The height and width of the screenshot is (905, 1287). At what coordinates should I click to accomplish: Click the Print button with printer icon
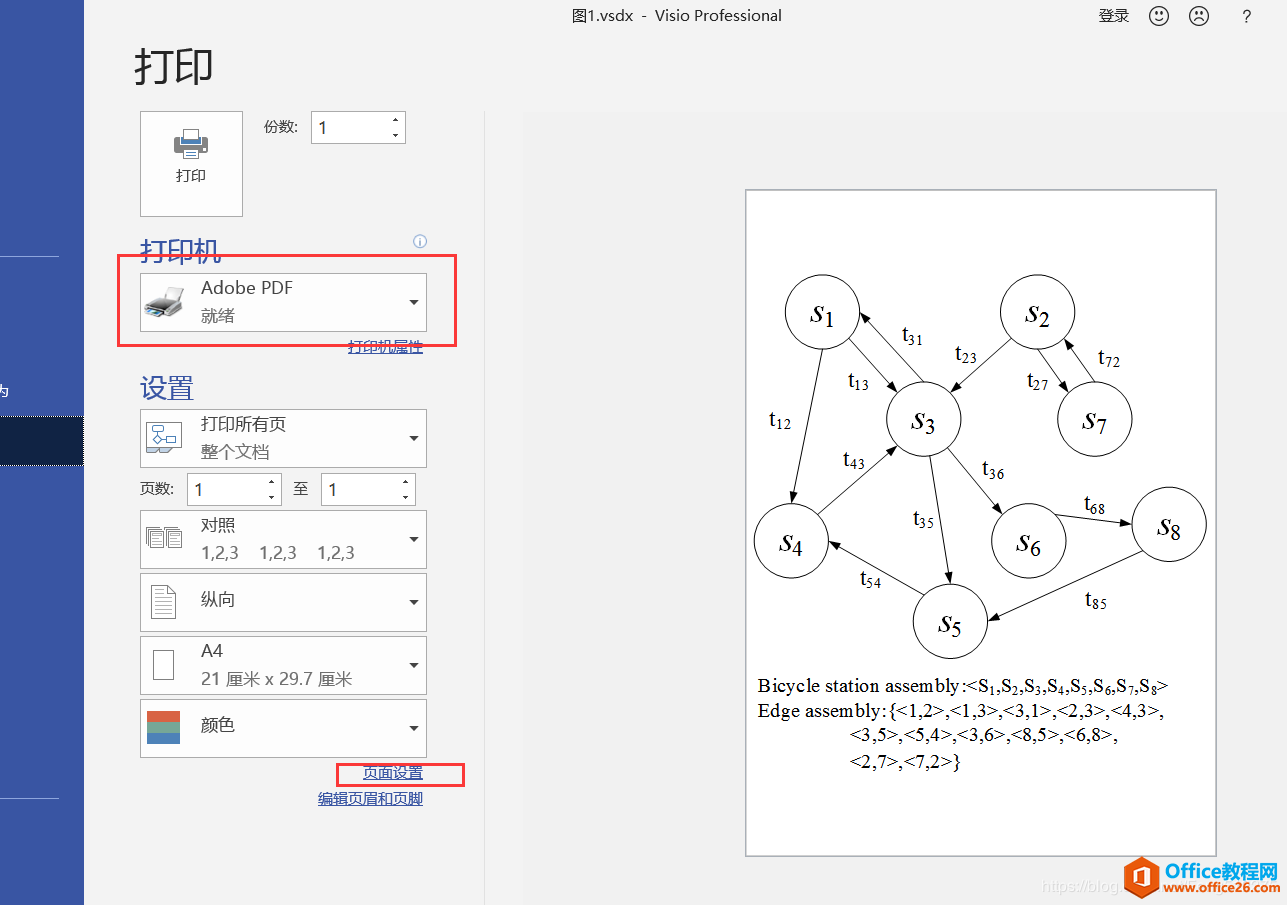(x=191, y=163)
